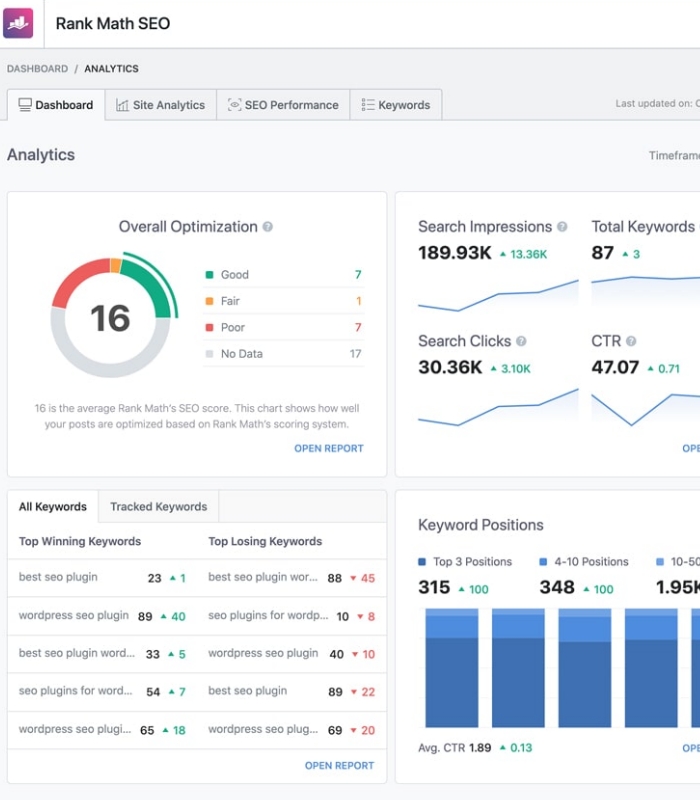The height and width of the screenshot is (800, 700).
Task: Click losing keyword 'best seo plugin wor...' row
Action: [292, 578]
